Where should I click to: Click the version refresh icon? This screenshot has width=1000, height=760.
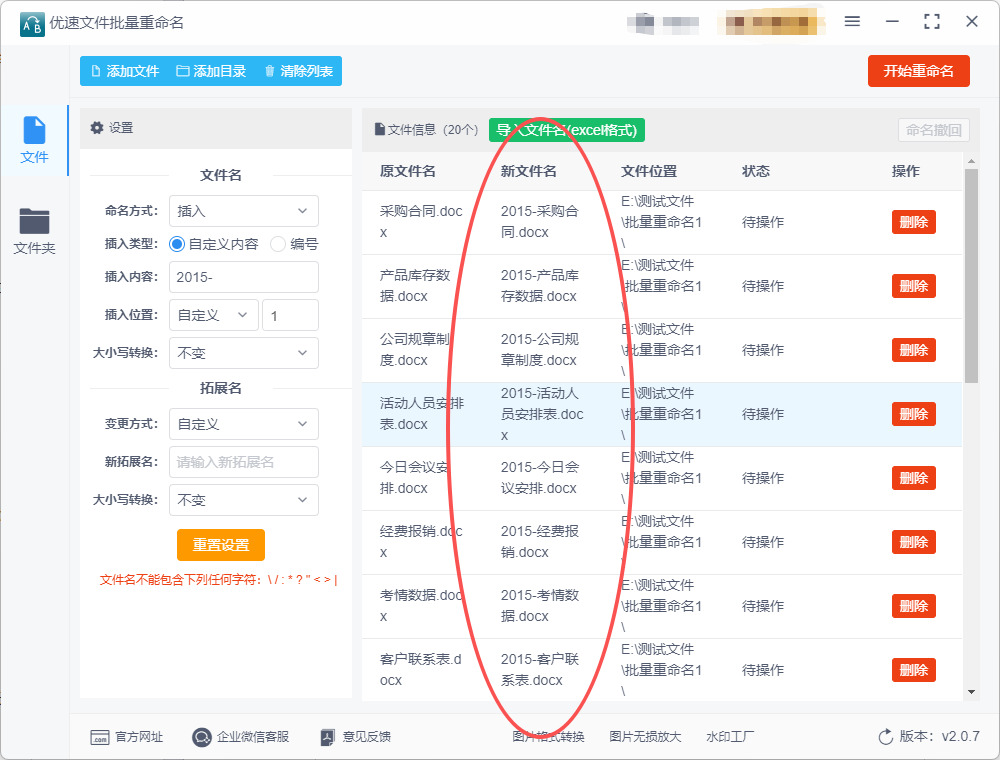pyautogui.click(x=885, y=737)
